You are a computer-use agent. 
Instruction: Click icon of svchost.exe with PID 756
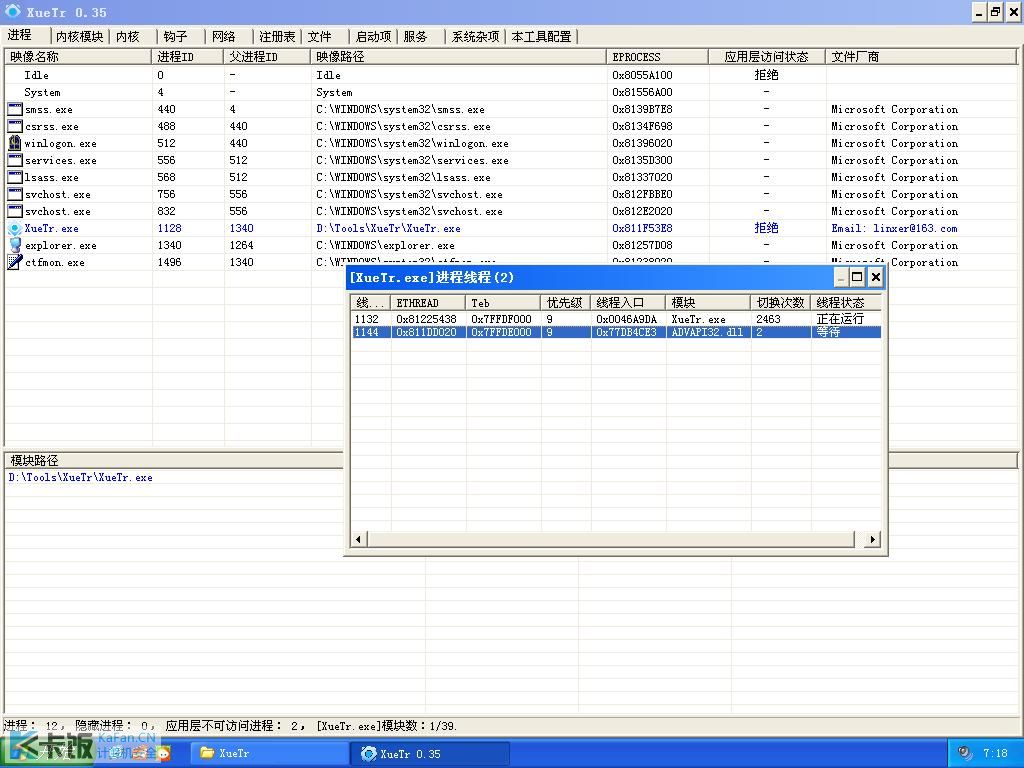point(14,194)
